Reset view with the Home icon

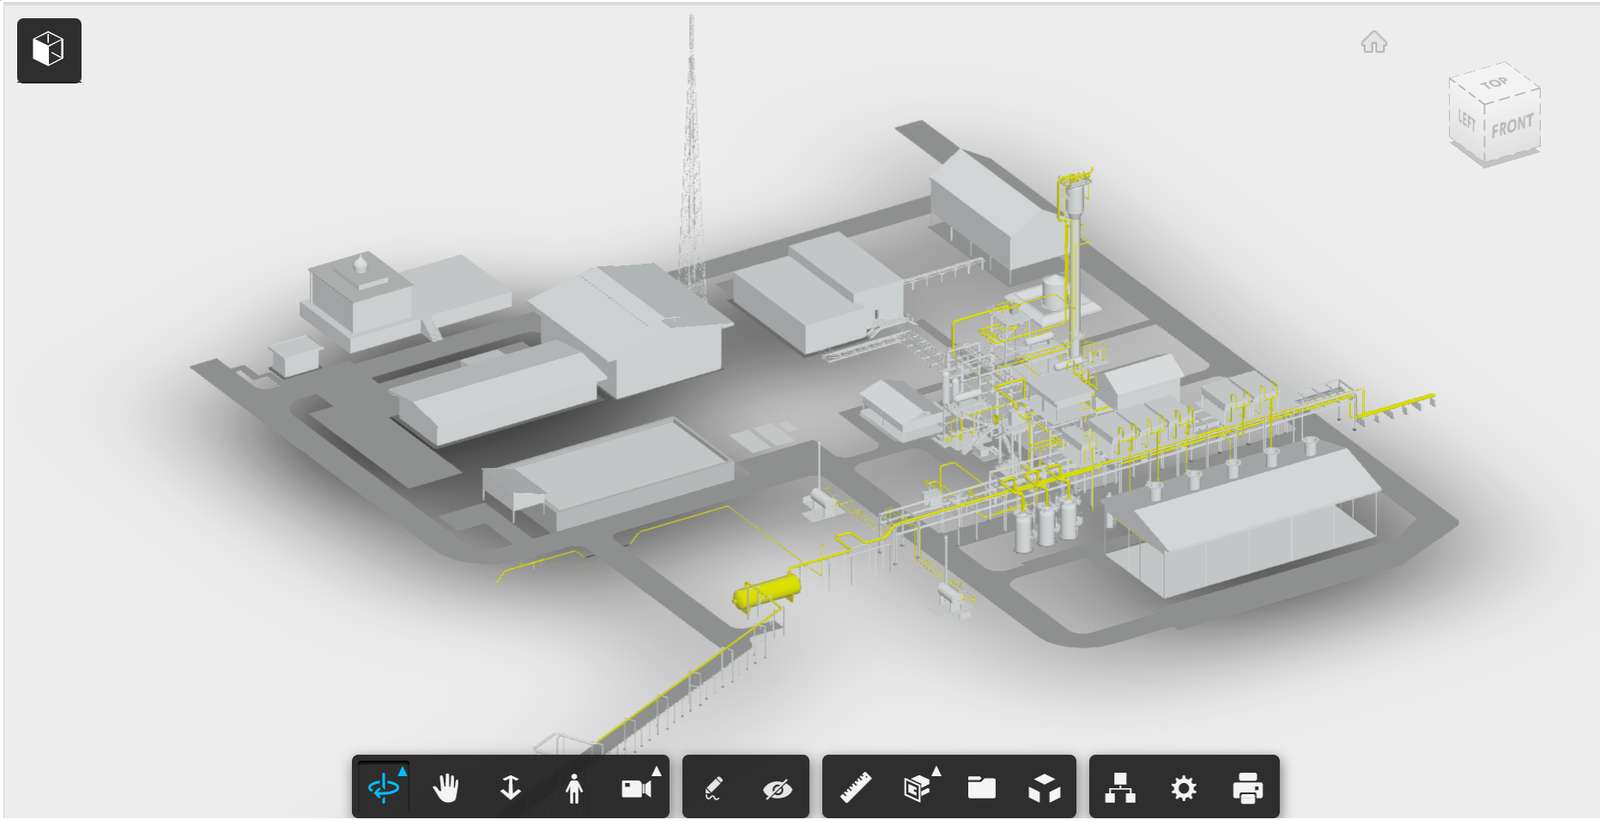click(1374, 42)
